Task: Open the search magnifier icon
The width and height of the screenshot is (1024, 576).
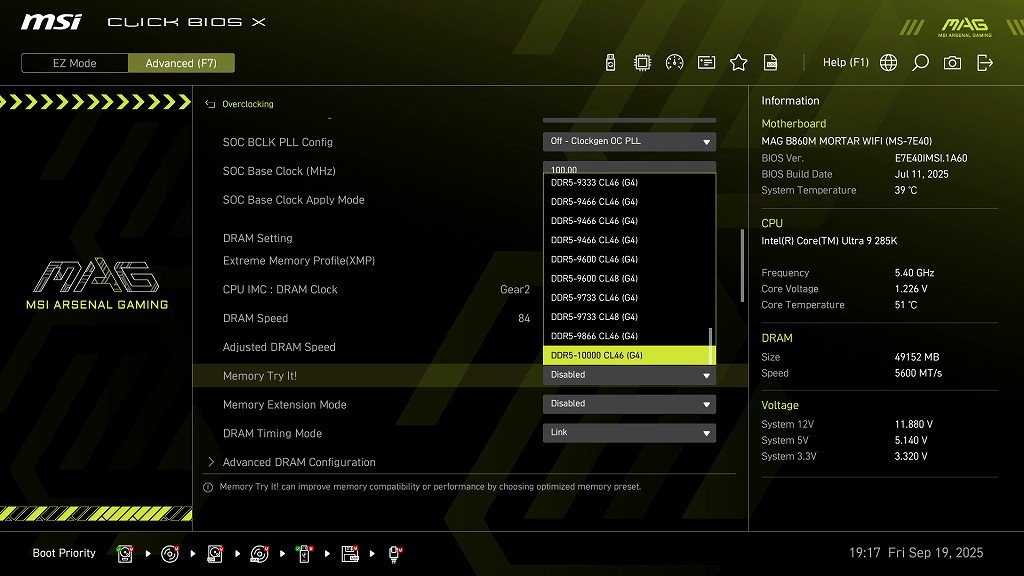Action: coord(920,63)
